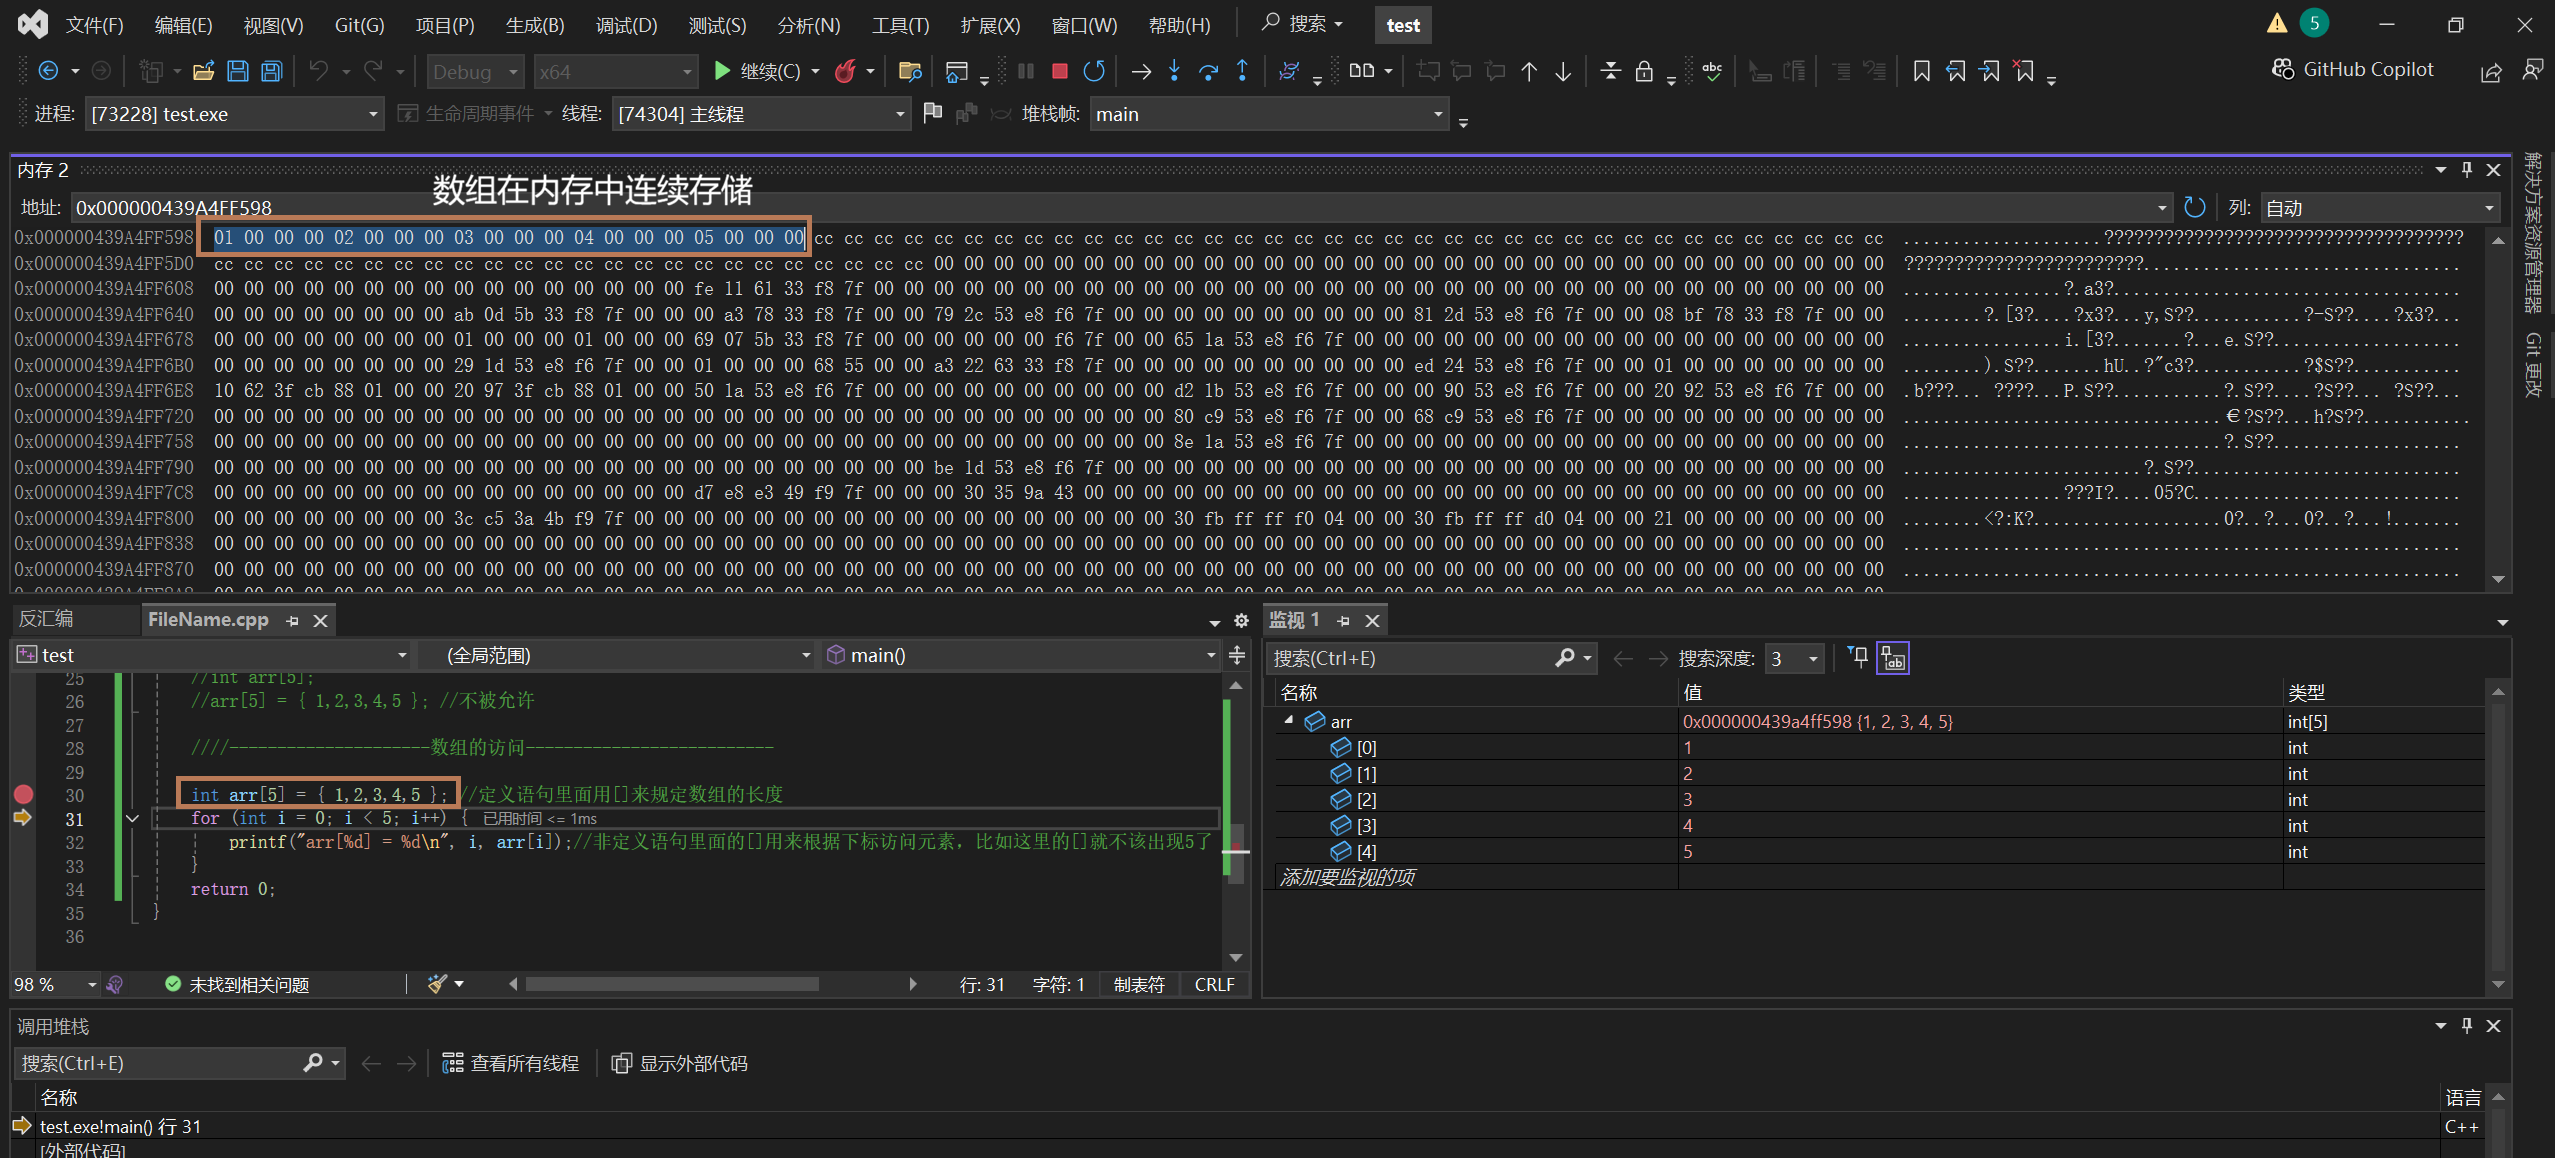Collapse the arr variable in watch
The width and height of the screenshot is (2555, 1158).
[1289, 720]
